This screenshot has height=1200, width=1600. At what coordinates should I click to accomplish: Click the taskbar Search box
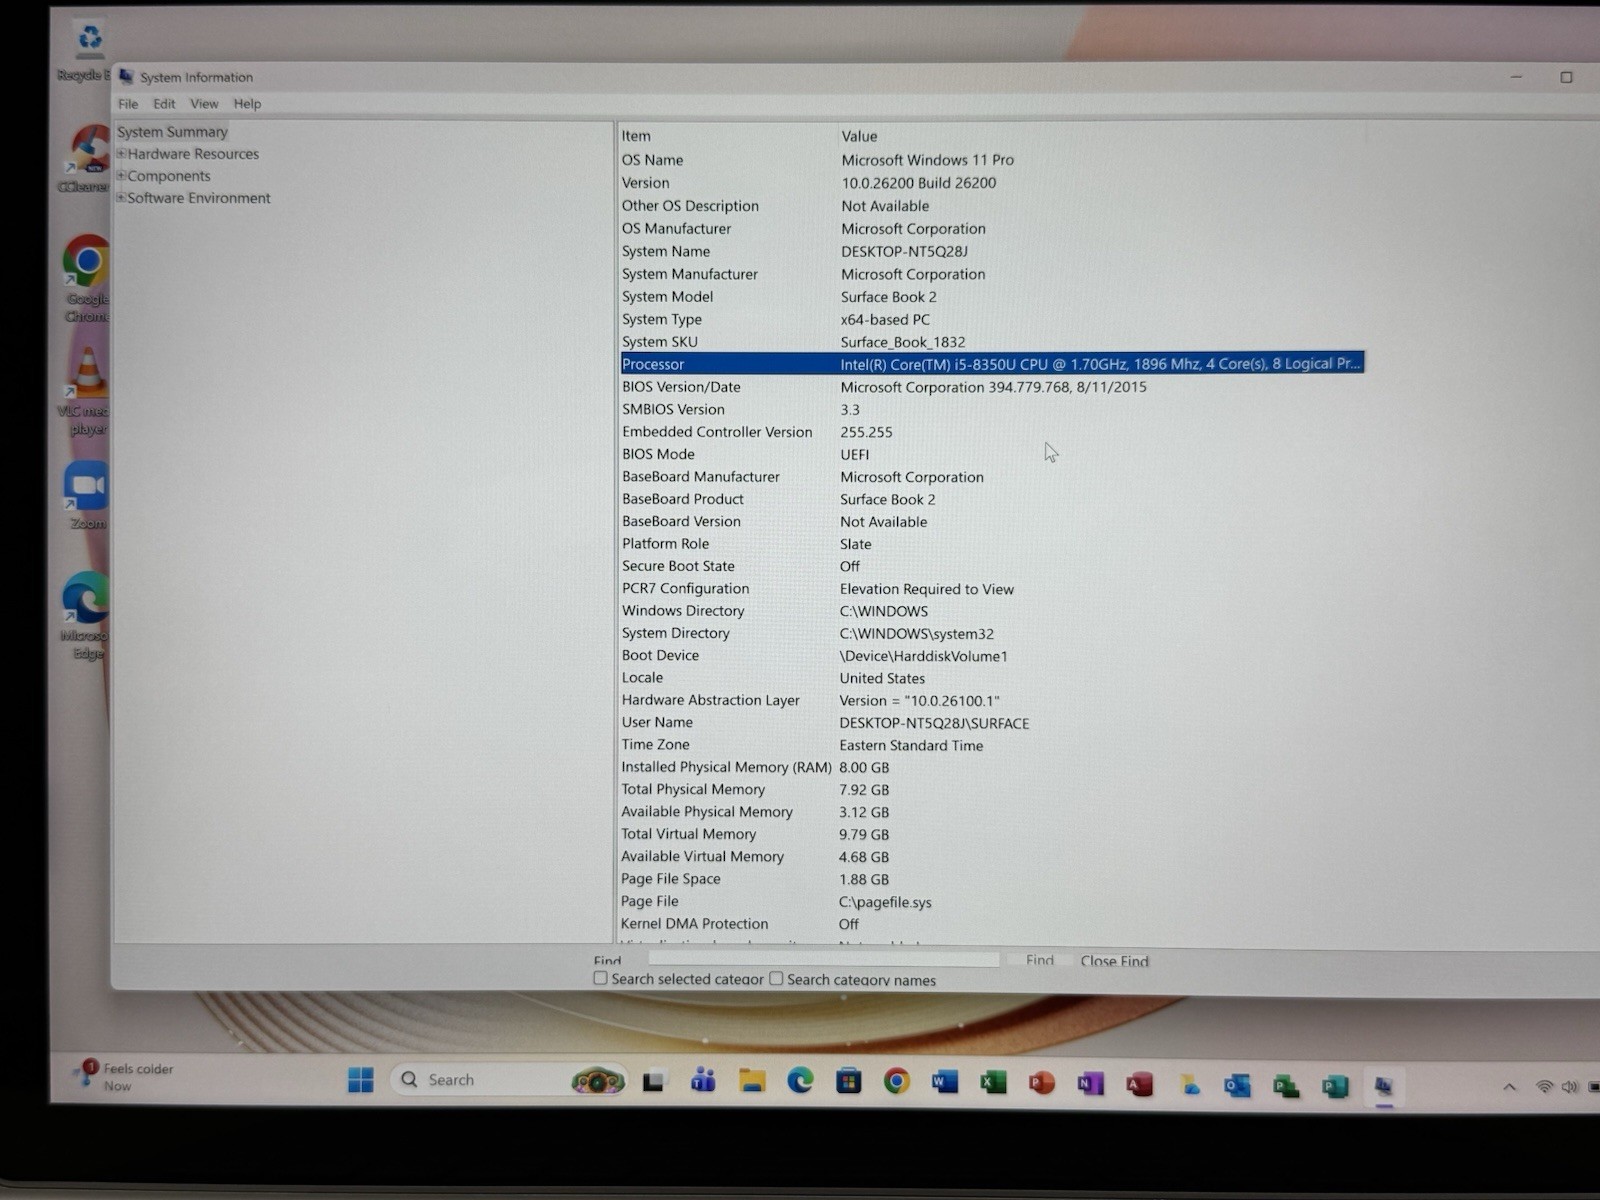508,1080
